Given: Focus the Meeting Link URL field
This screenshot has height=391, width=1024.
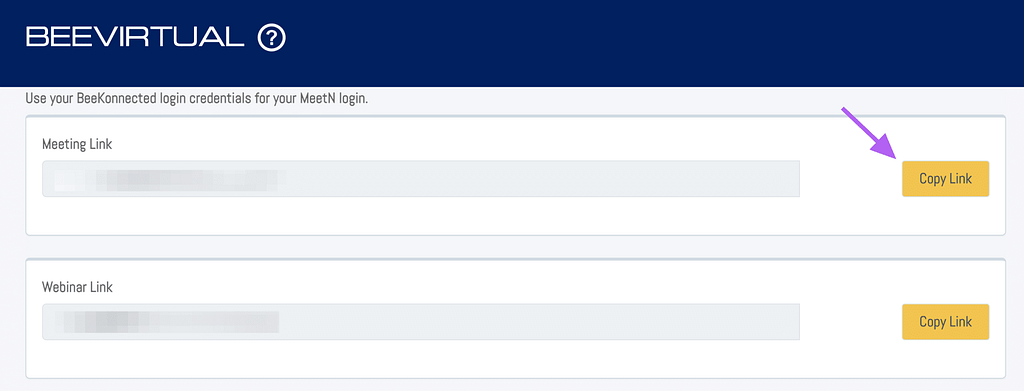Looking at the screenshot, I should [x=421, y=179].
